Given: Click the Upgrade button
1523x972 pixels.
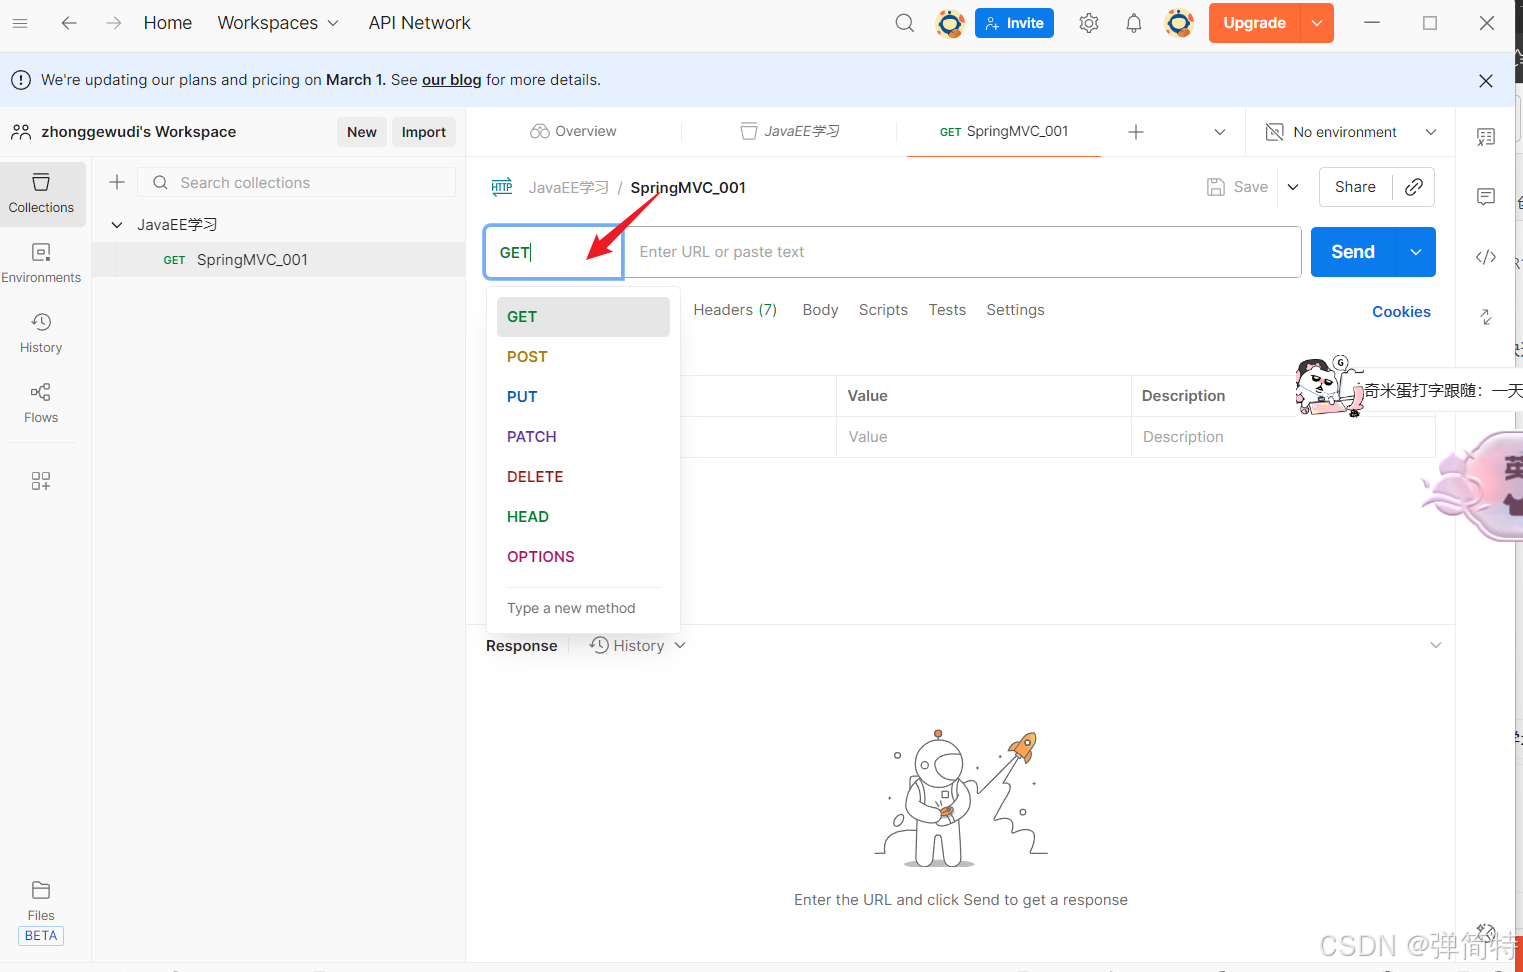Looking at the screenshot, I should click(1254, 23).
